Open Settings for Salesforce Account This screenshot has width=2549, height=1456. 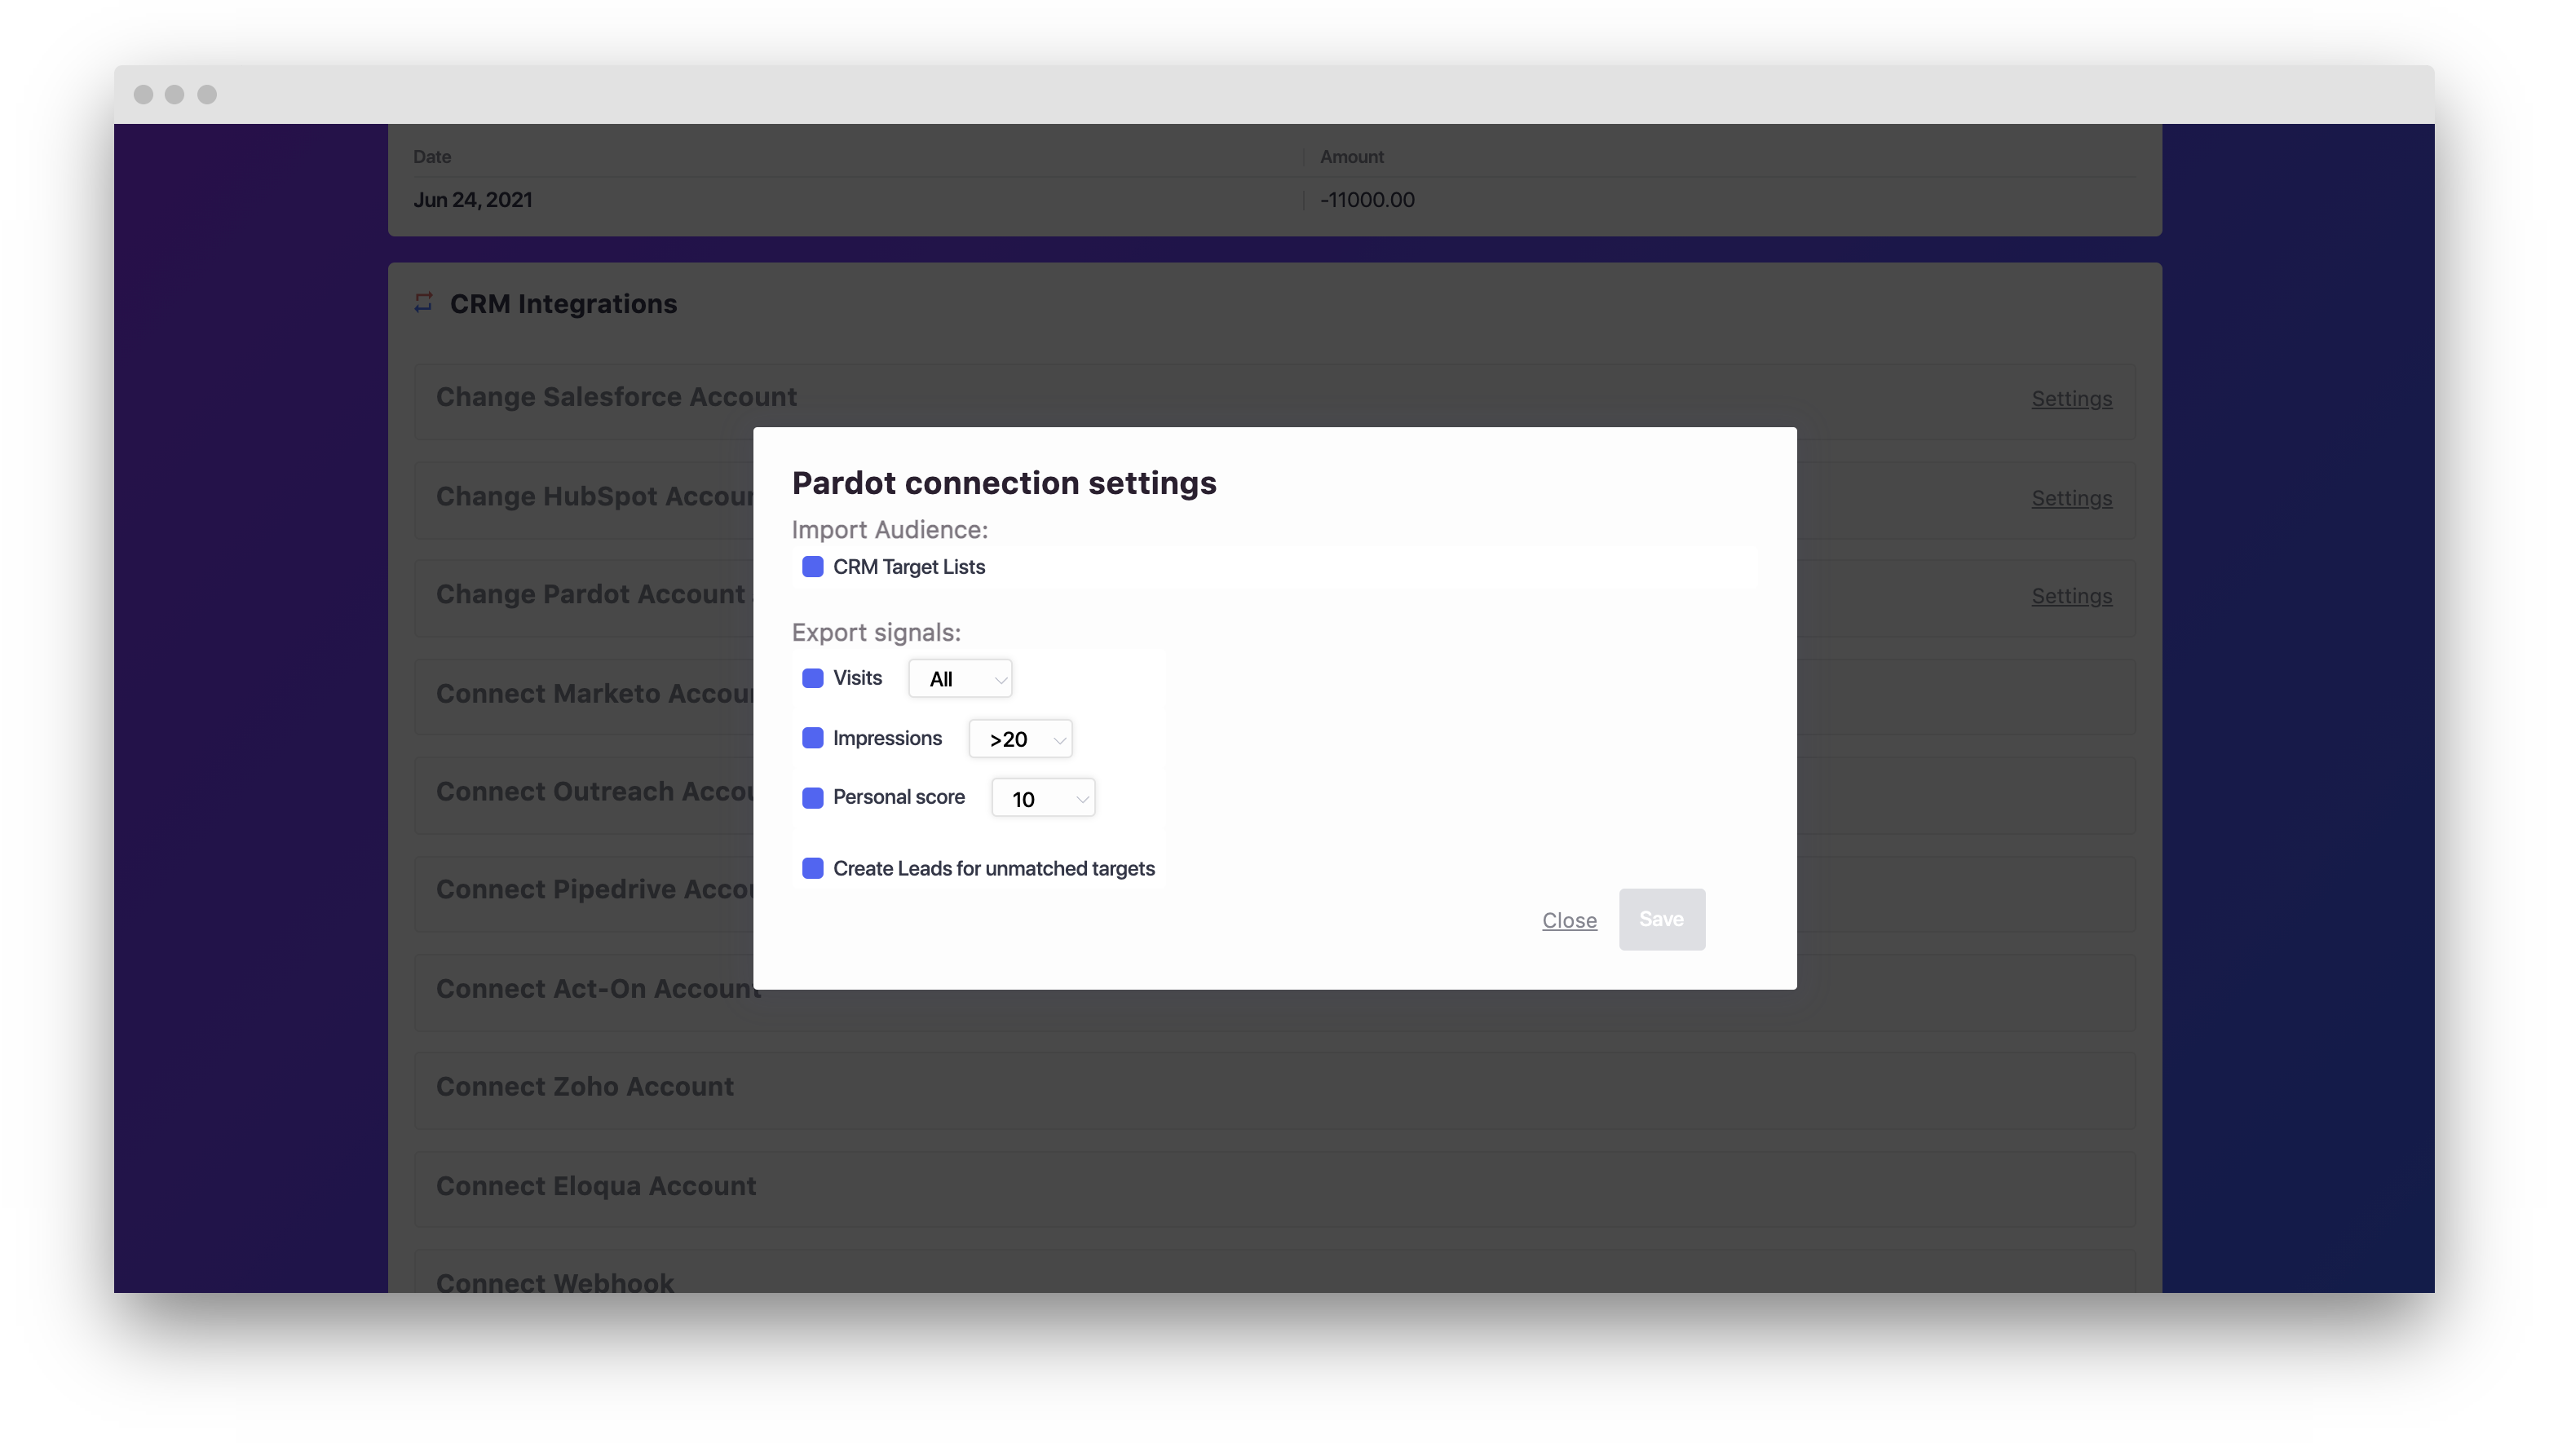pyautogui.click(x=2071, y=399)
